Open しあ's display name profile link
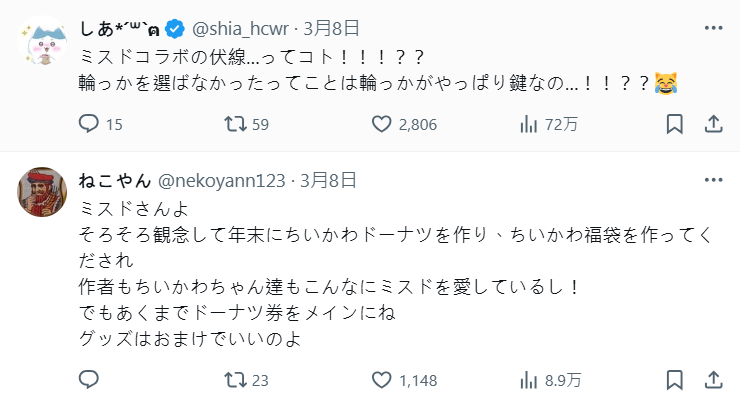Image resolution: width=740 pixels, height=402 pixels. (x=119, y=26)
